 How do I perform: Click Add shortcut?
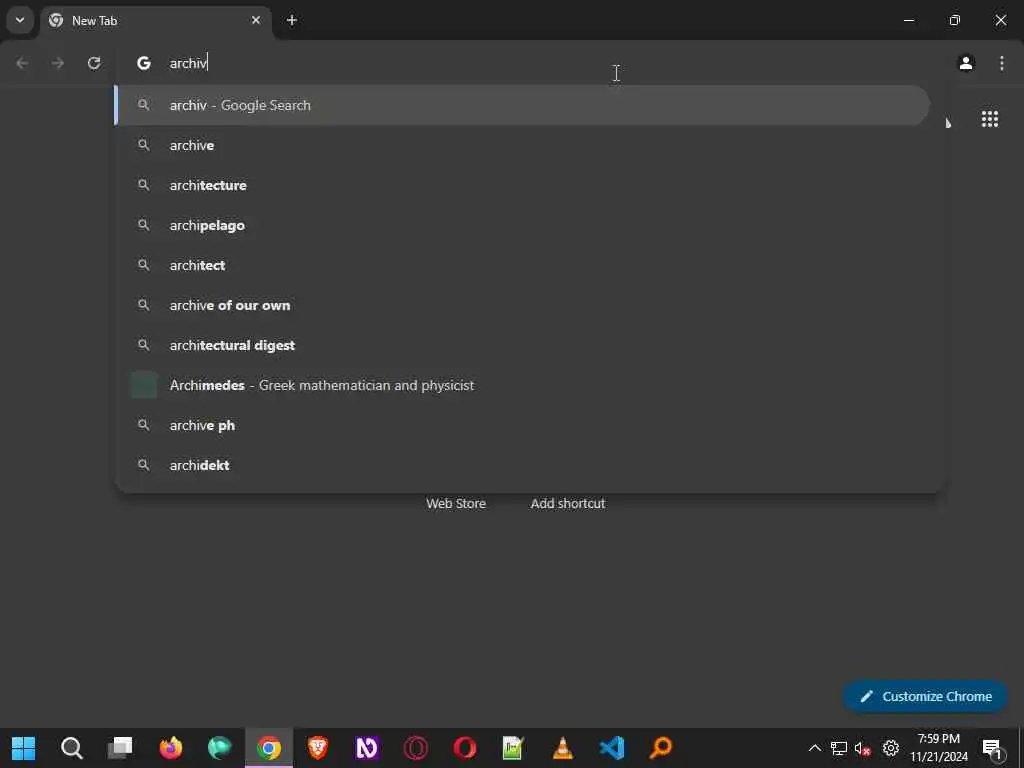point(568,504)
